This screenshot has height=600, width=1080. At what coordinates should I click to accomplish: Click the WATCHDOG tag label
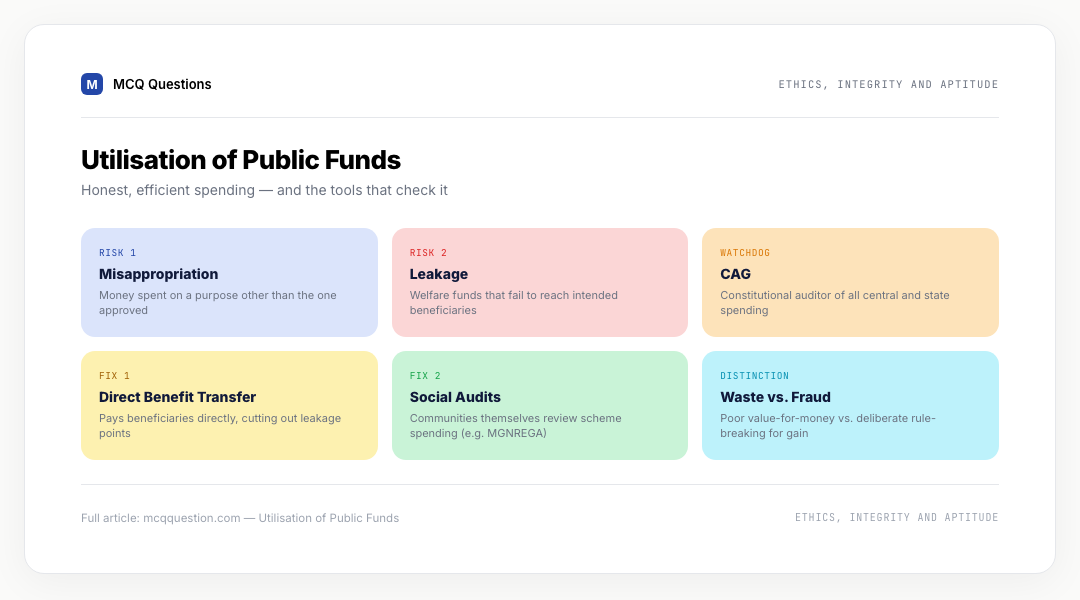click(x=745, y=253)
